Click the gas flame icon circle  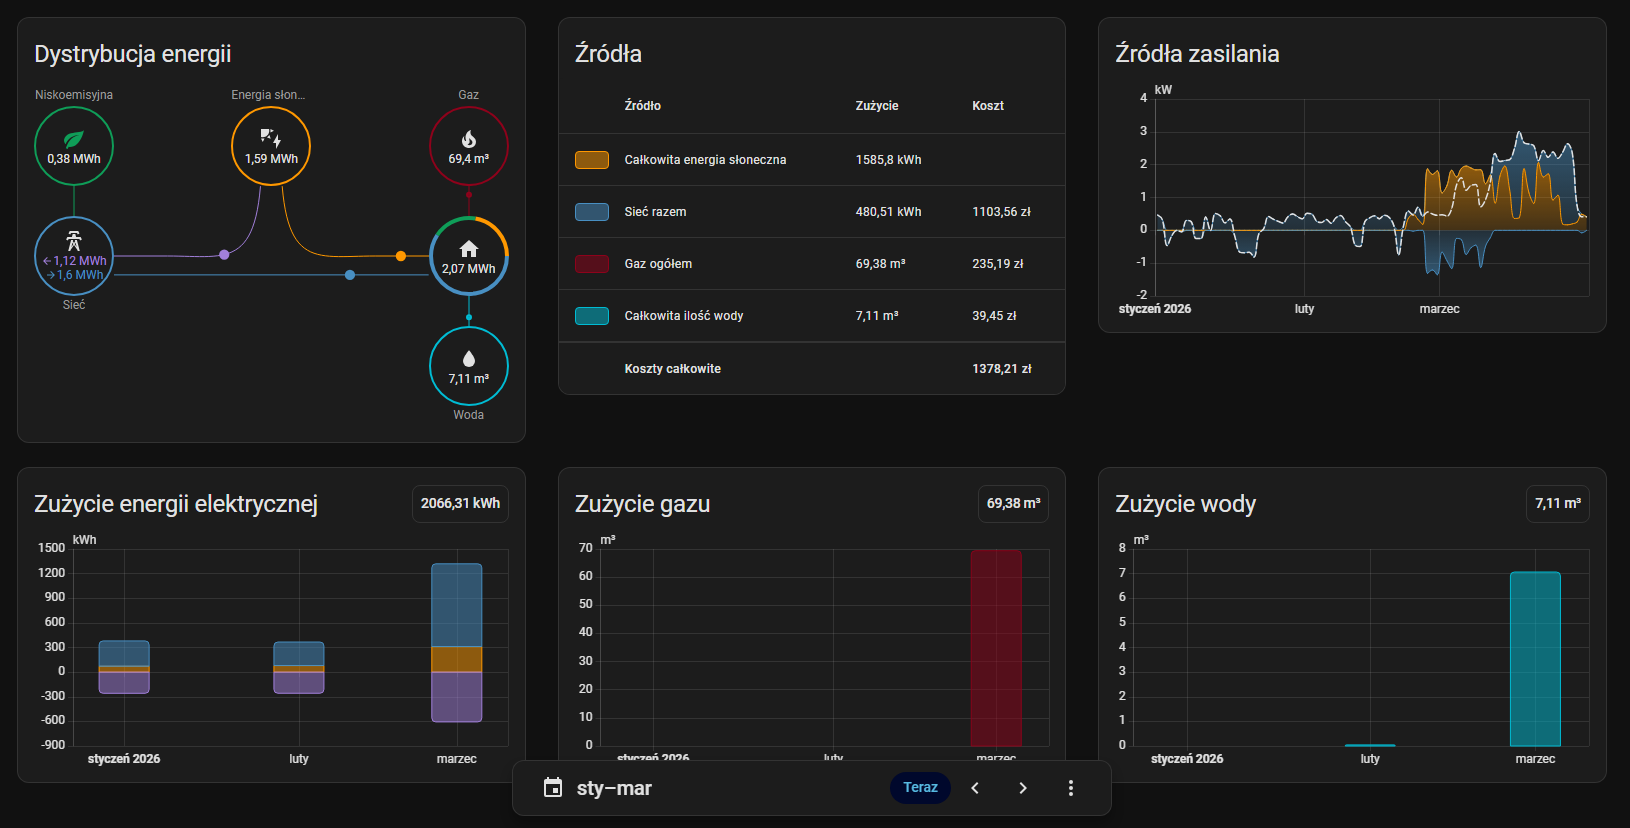pyautogui.click(x=468, y=146)
